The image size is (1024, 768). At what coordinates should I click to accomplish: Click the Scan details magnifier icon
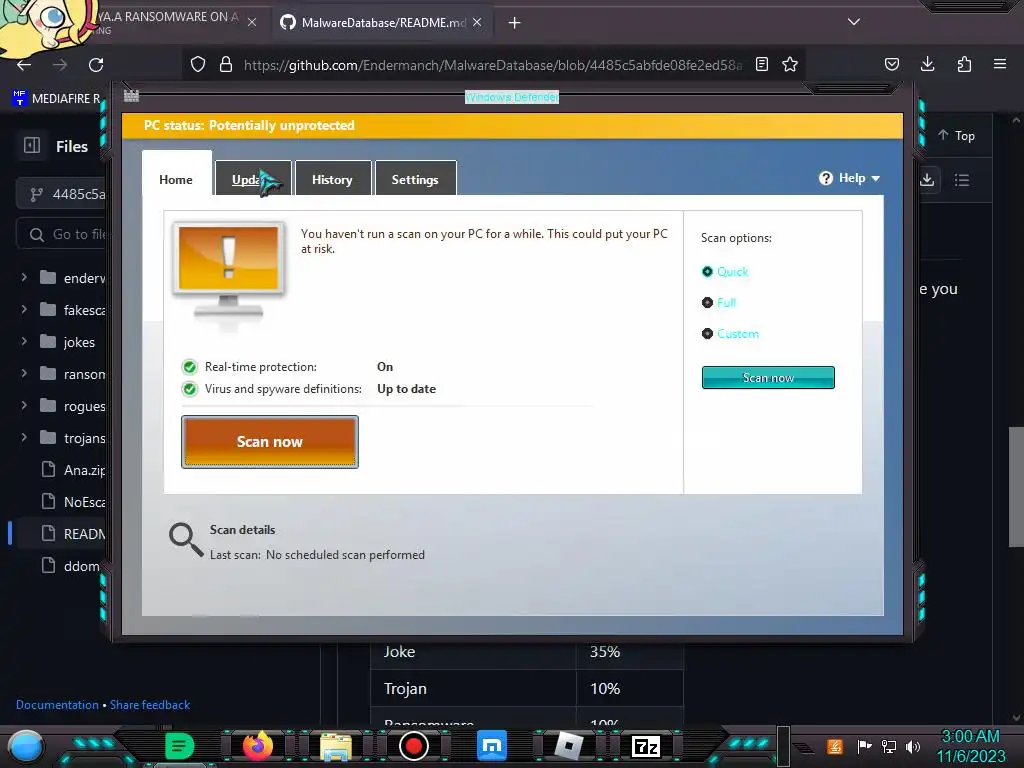pos(186,539)
